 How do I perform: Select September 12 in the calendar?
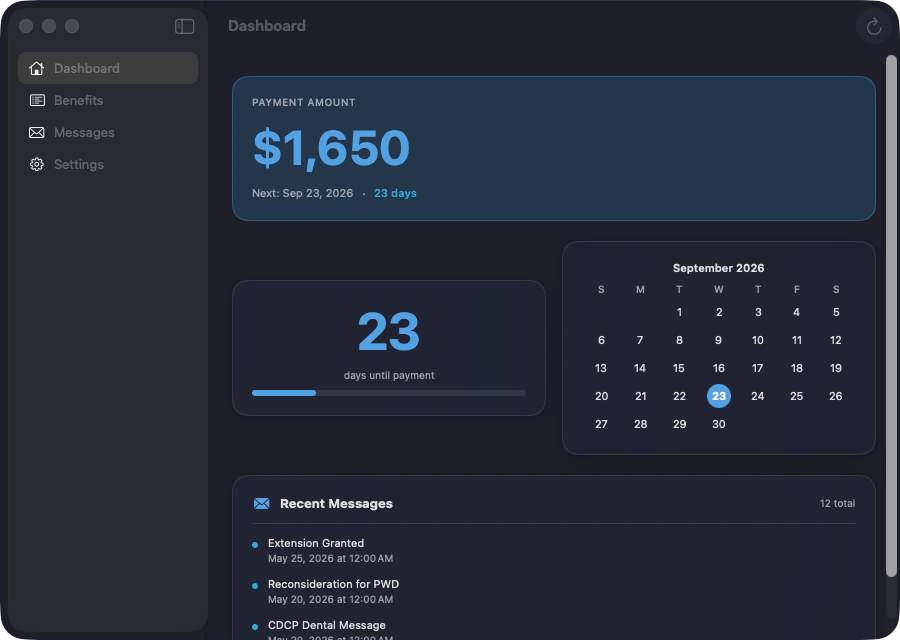tap(836, 340)
